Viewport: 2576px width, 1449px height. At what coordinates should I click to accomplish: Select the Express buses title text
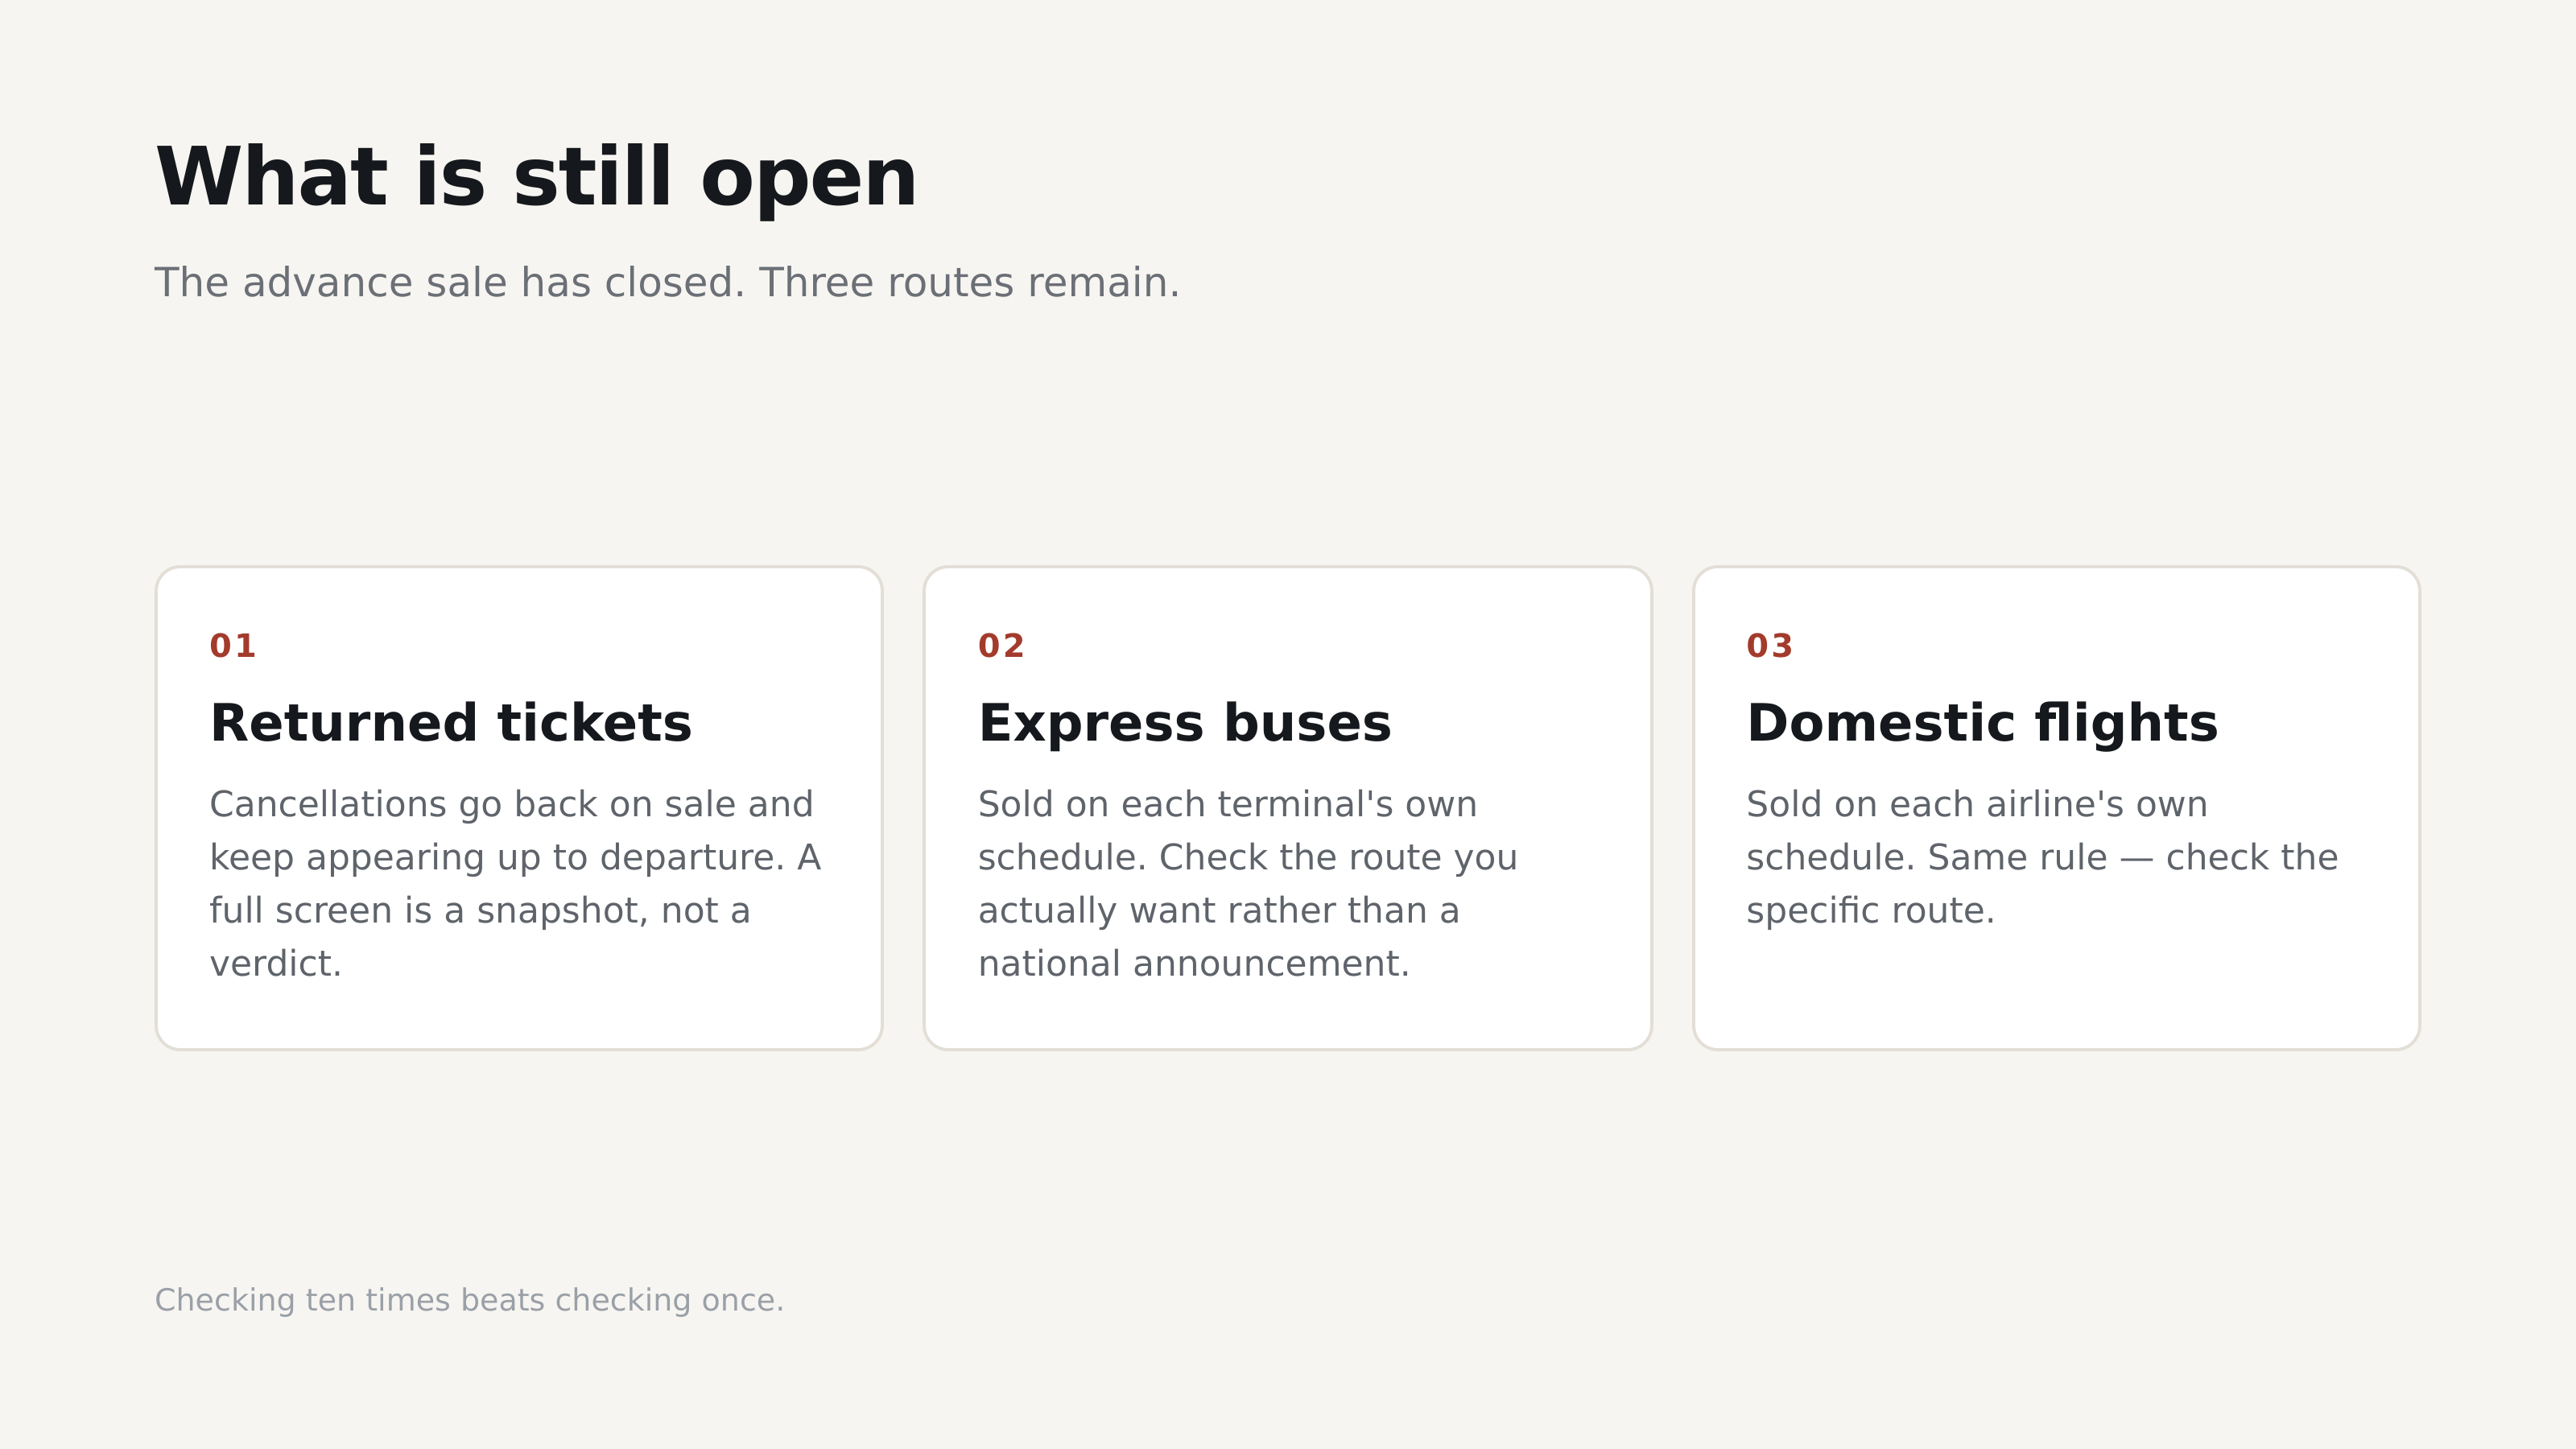[1184, 723]
